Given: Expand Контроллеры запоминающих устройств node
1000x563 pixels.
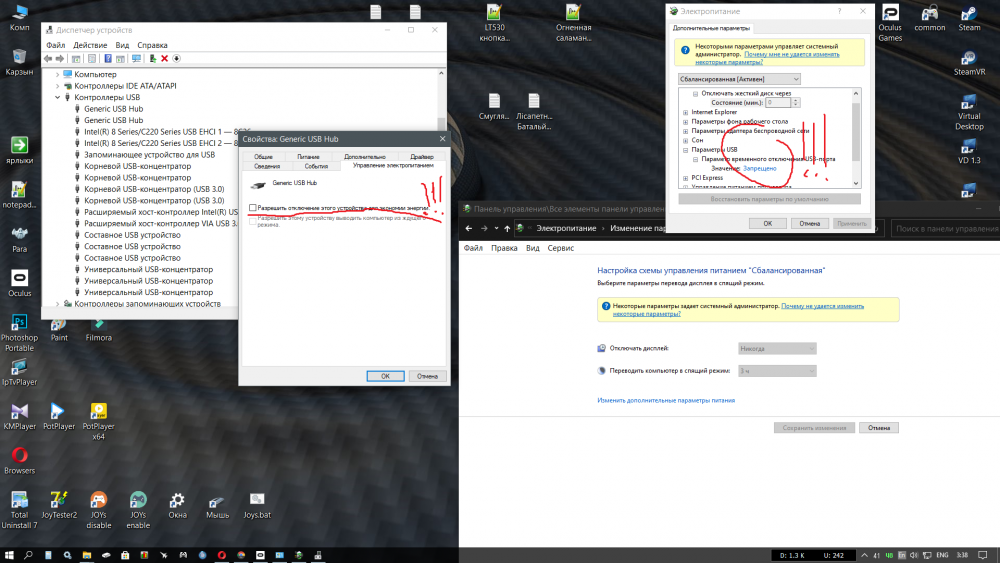Looking at the screenshot, I should click(x=57, y=304).
